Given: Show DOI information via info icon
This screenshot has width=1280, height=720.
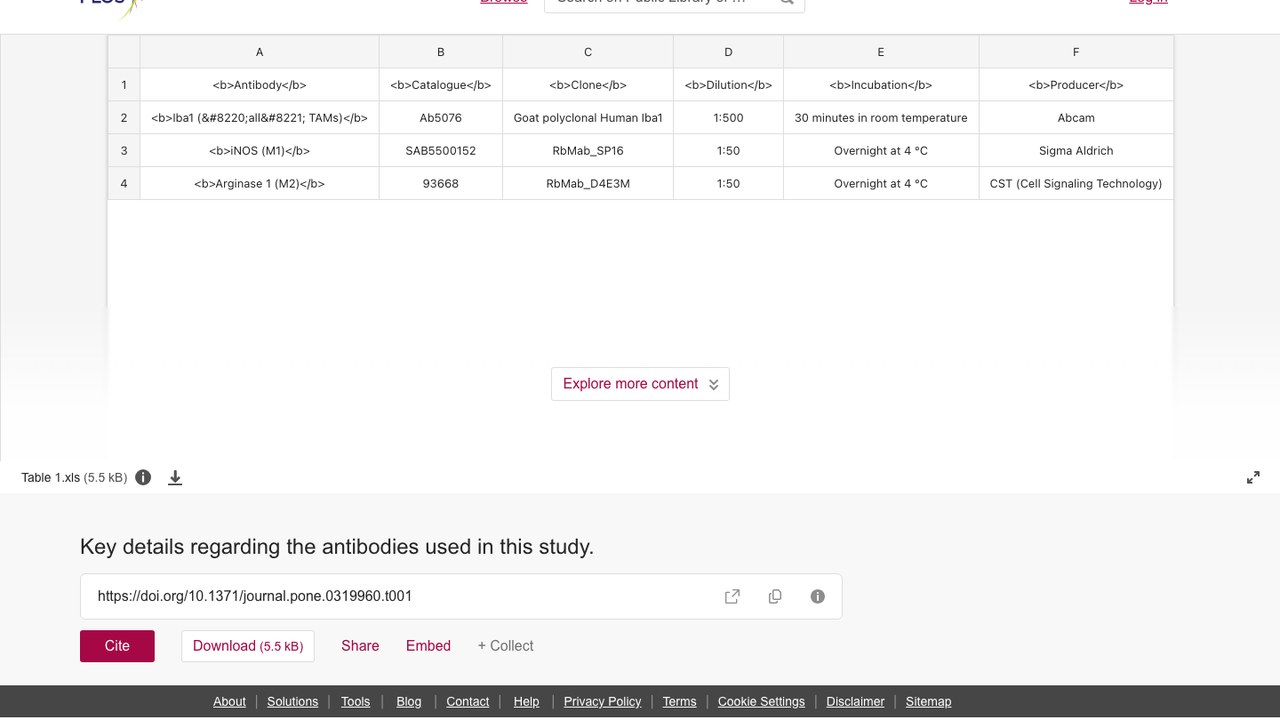Looking at the screenshot, I should pyautogui.click(x=818, y=596).
